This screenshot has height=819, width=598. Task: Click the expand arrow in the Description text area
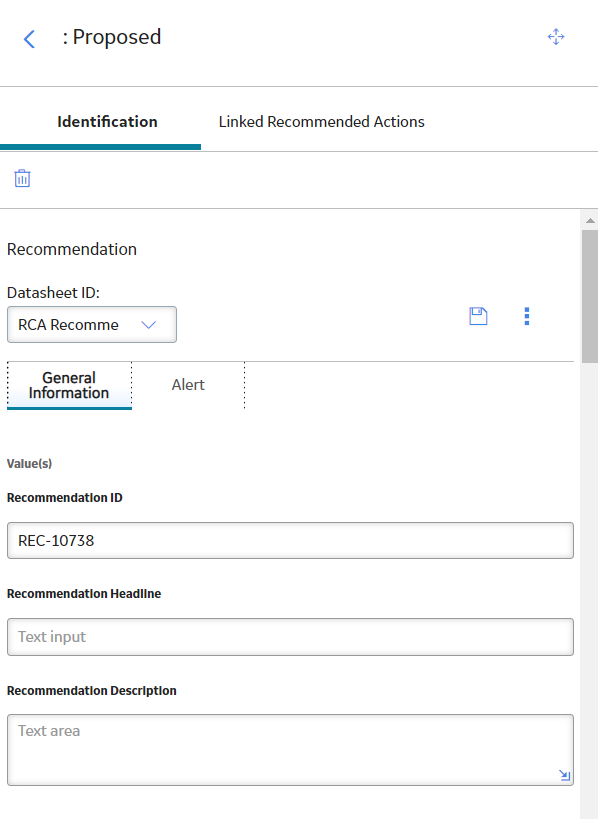pos(565,775)
